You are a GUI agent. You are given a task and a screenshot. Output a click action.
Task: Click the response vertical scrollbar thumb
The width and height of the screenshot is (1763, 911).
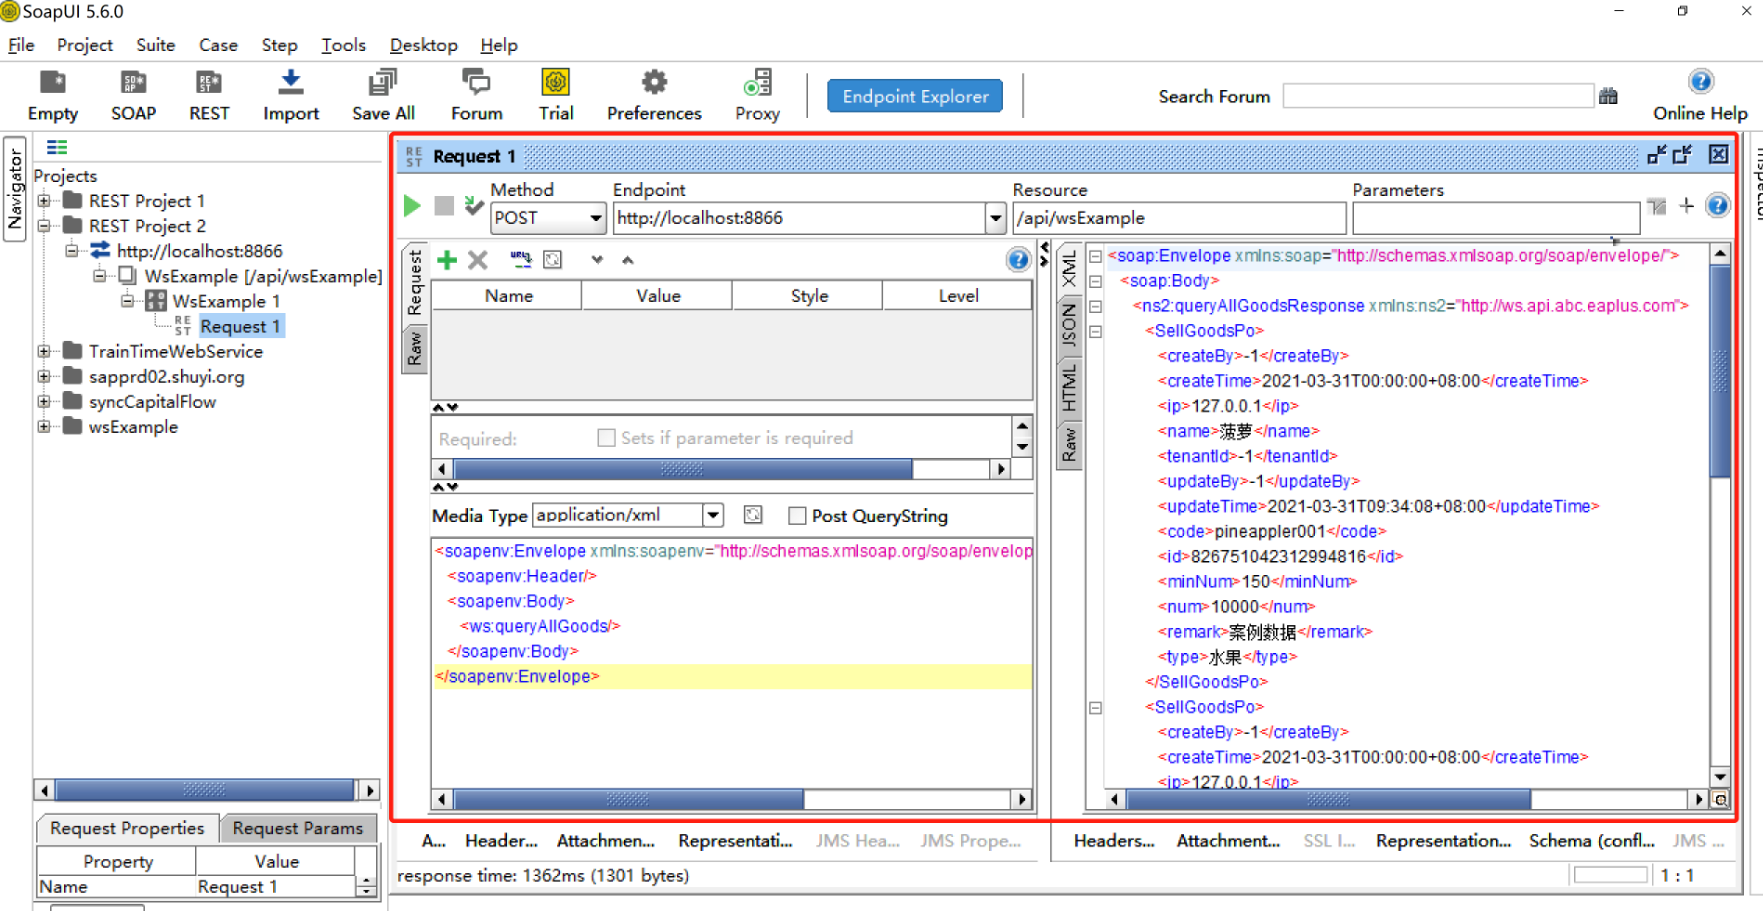(1720, 372)
